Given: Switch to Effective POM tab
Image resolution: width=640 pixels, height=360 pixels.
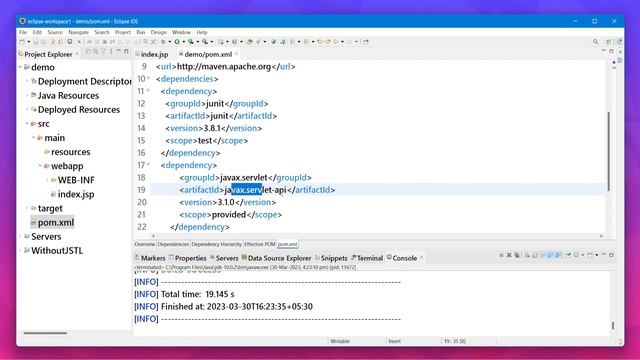Looking at the screenshot, I should coord(260,244).
